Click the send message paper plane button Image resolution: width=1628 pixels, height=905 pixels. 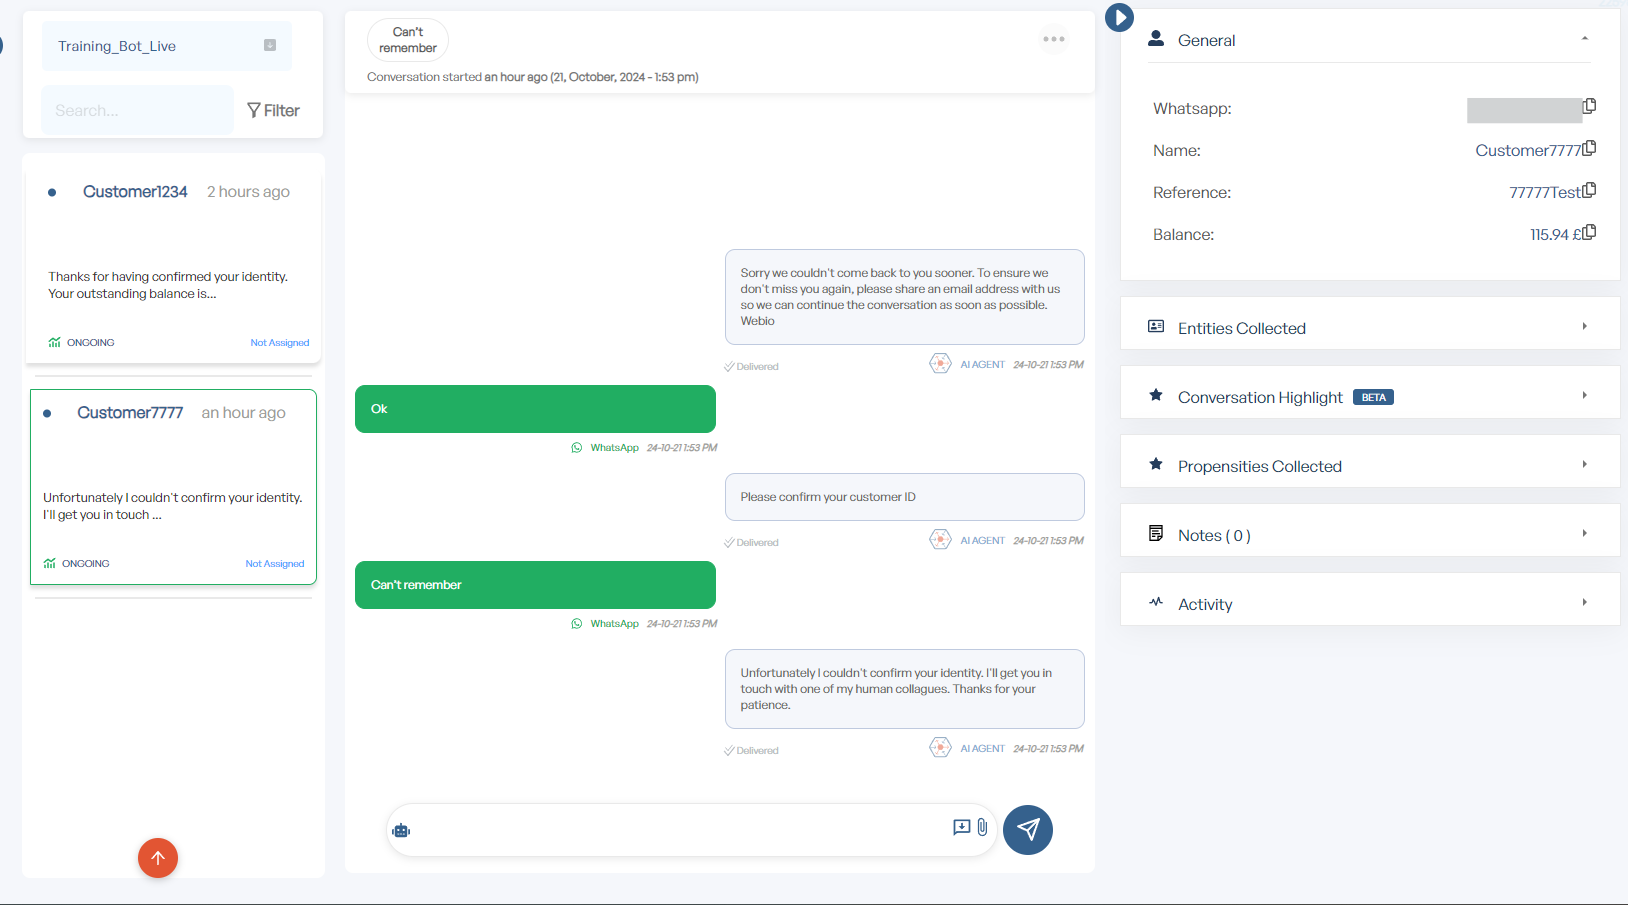(1028, 830)
